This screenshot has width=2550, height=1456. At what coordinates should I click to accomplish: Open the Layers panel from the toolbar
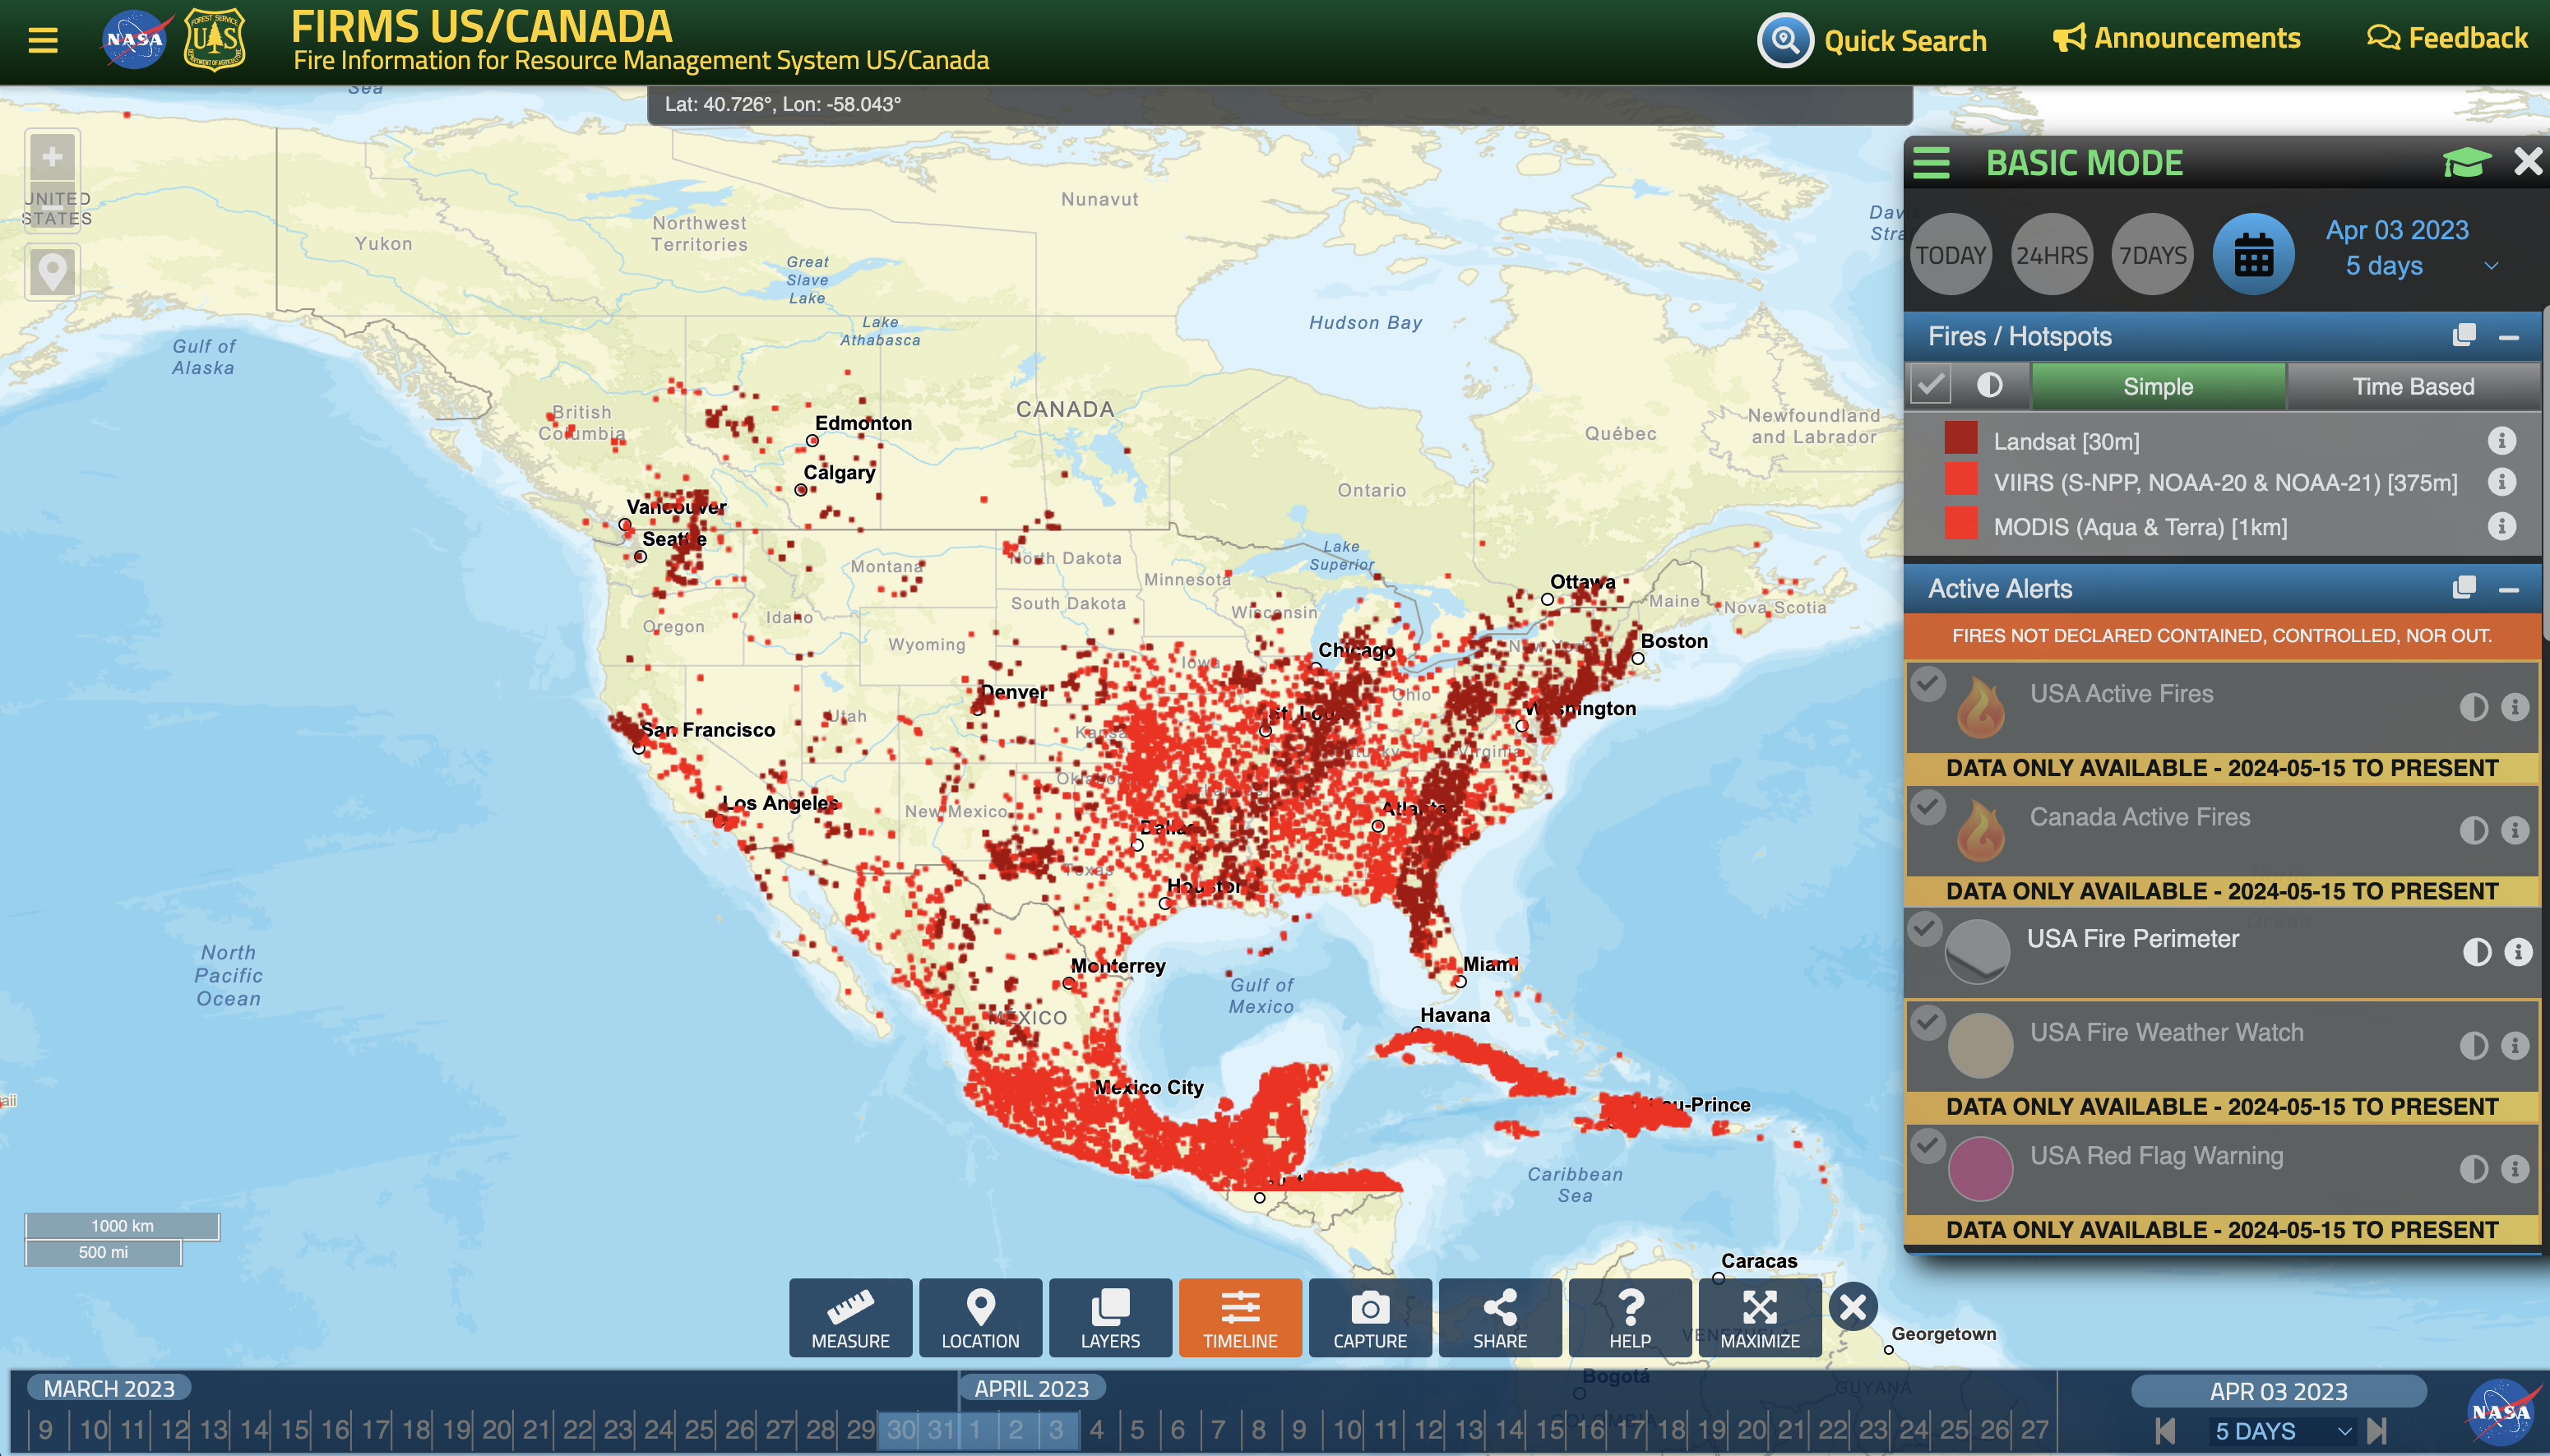[1109, 1317]
